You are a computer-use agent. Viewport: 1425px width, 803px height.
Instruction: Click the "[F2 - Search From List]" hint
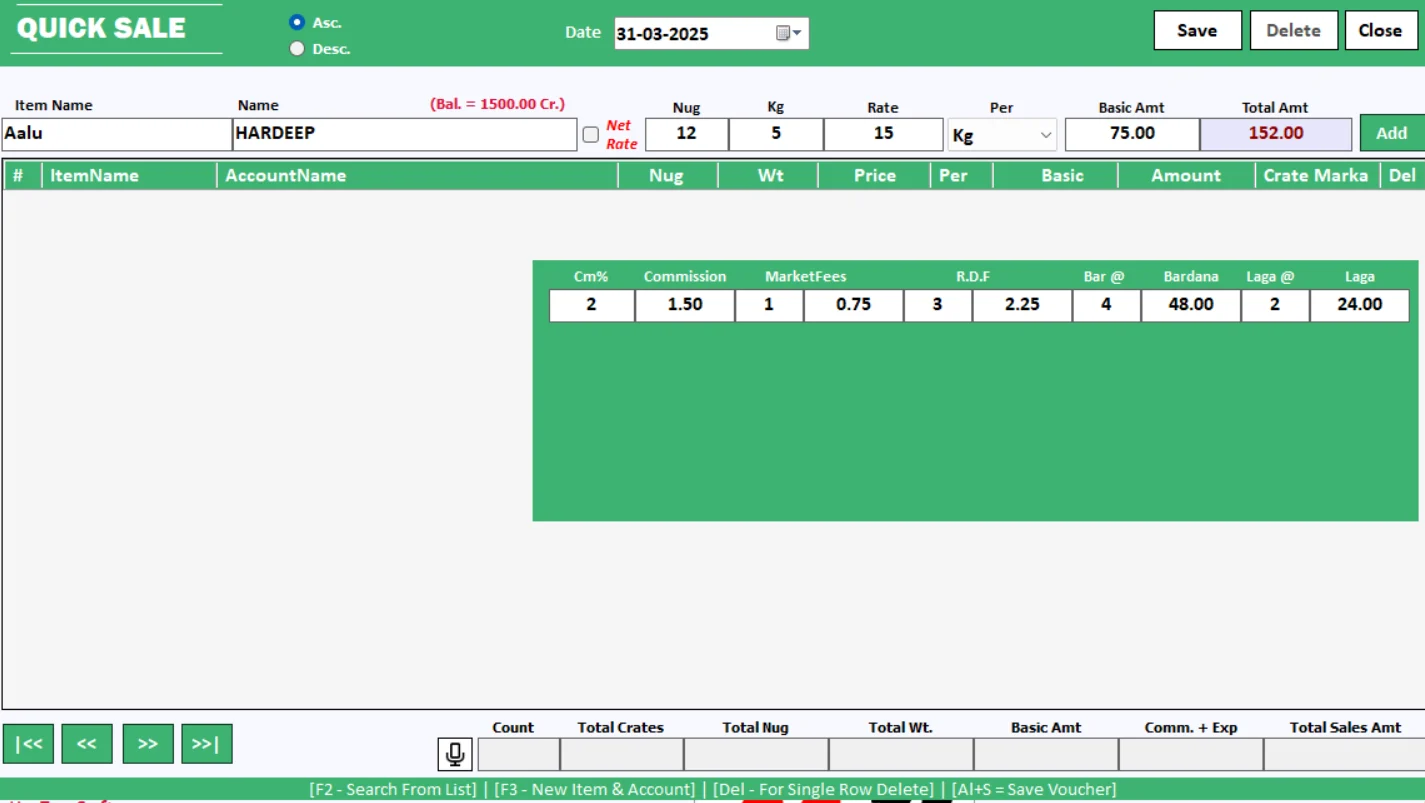pyautogui.click(x=393, y=790)
